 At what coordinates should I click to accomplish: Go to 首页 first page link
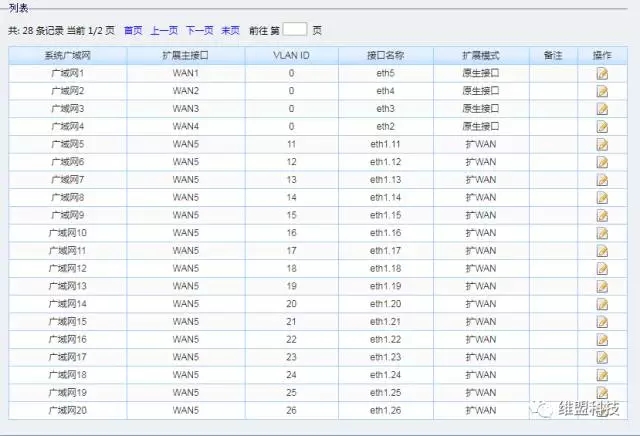[x=133, y=31]
